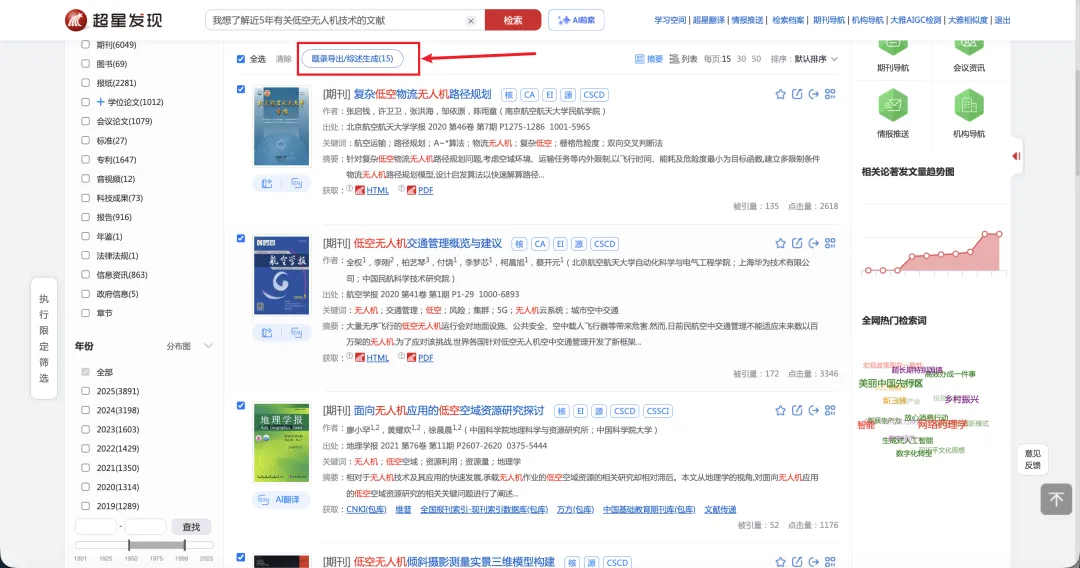Click the edit note icon on second result

(x=797, y=243)
